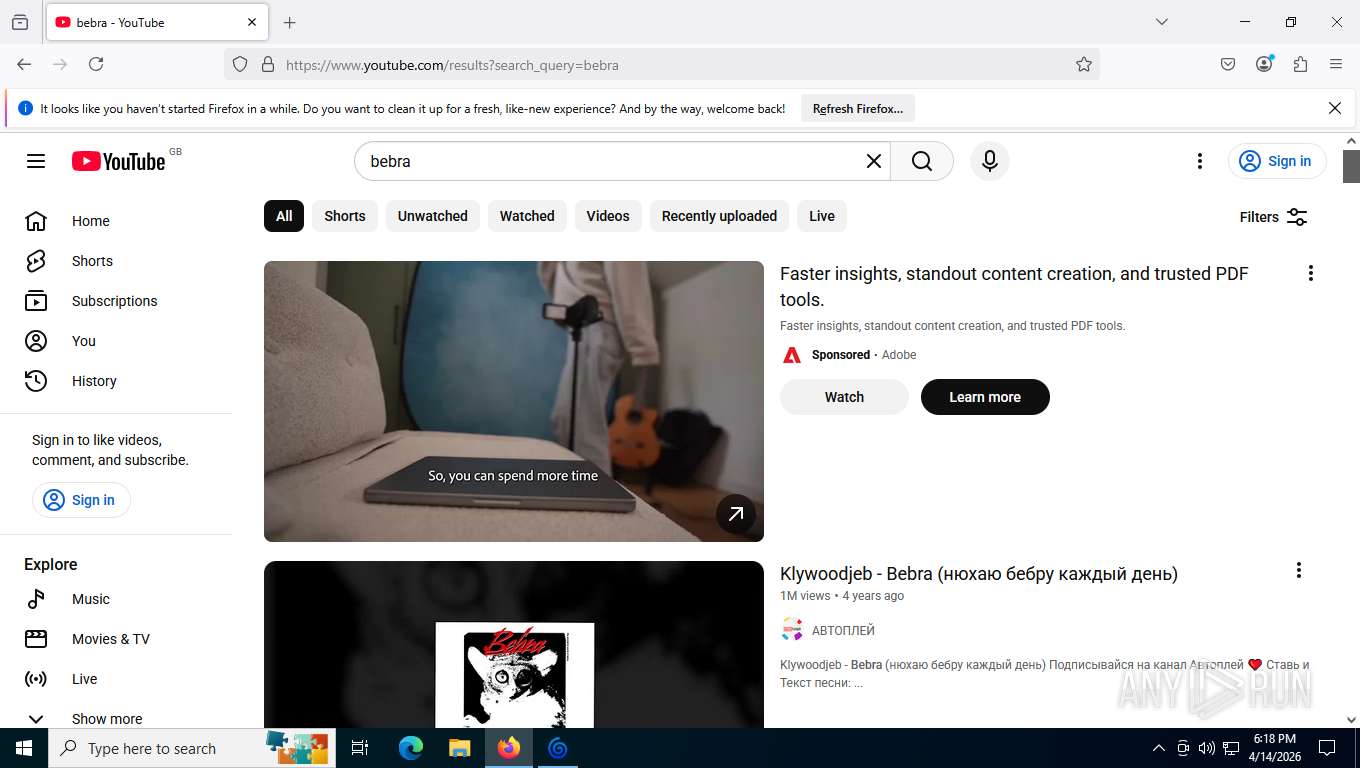
Task: Click the YouTube logo
Action: click(119, 161)
